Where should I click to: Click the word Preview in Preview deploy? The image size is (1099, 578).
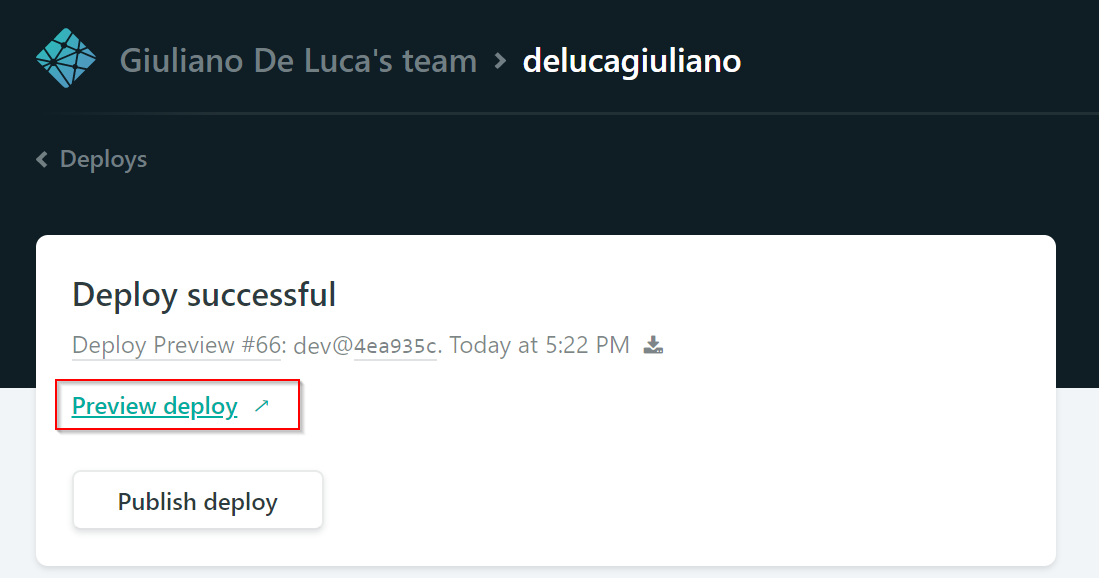click(x=114, y=406)
